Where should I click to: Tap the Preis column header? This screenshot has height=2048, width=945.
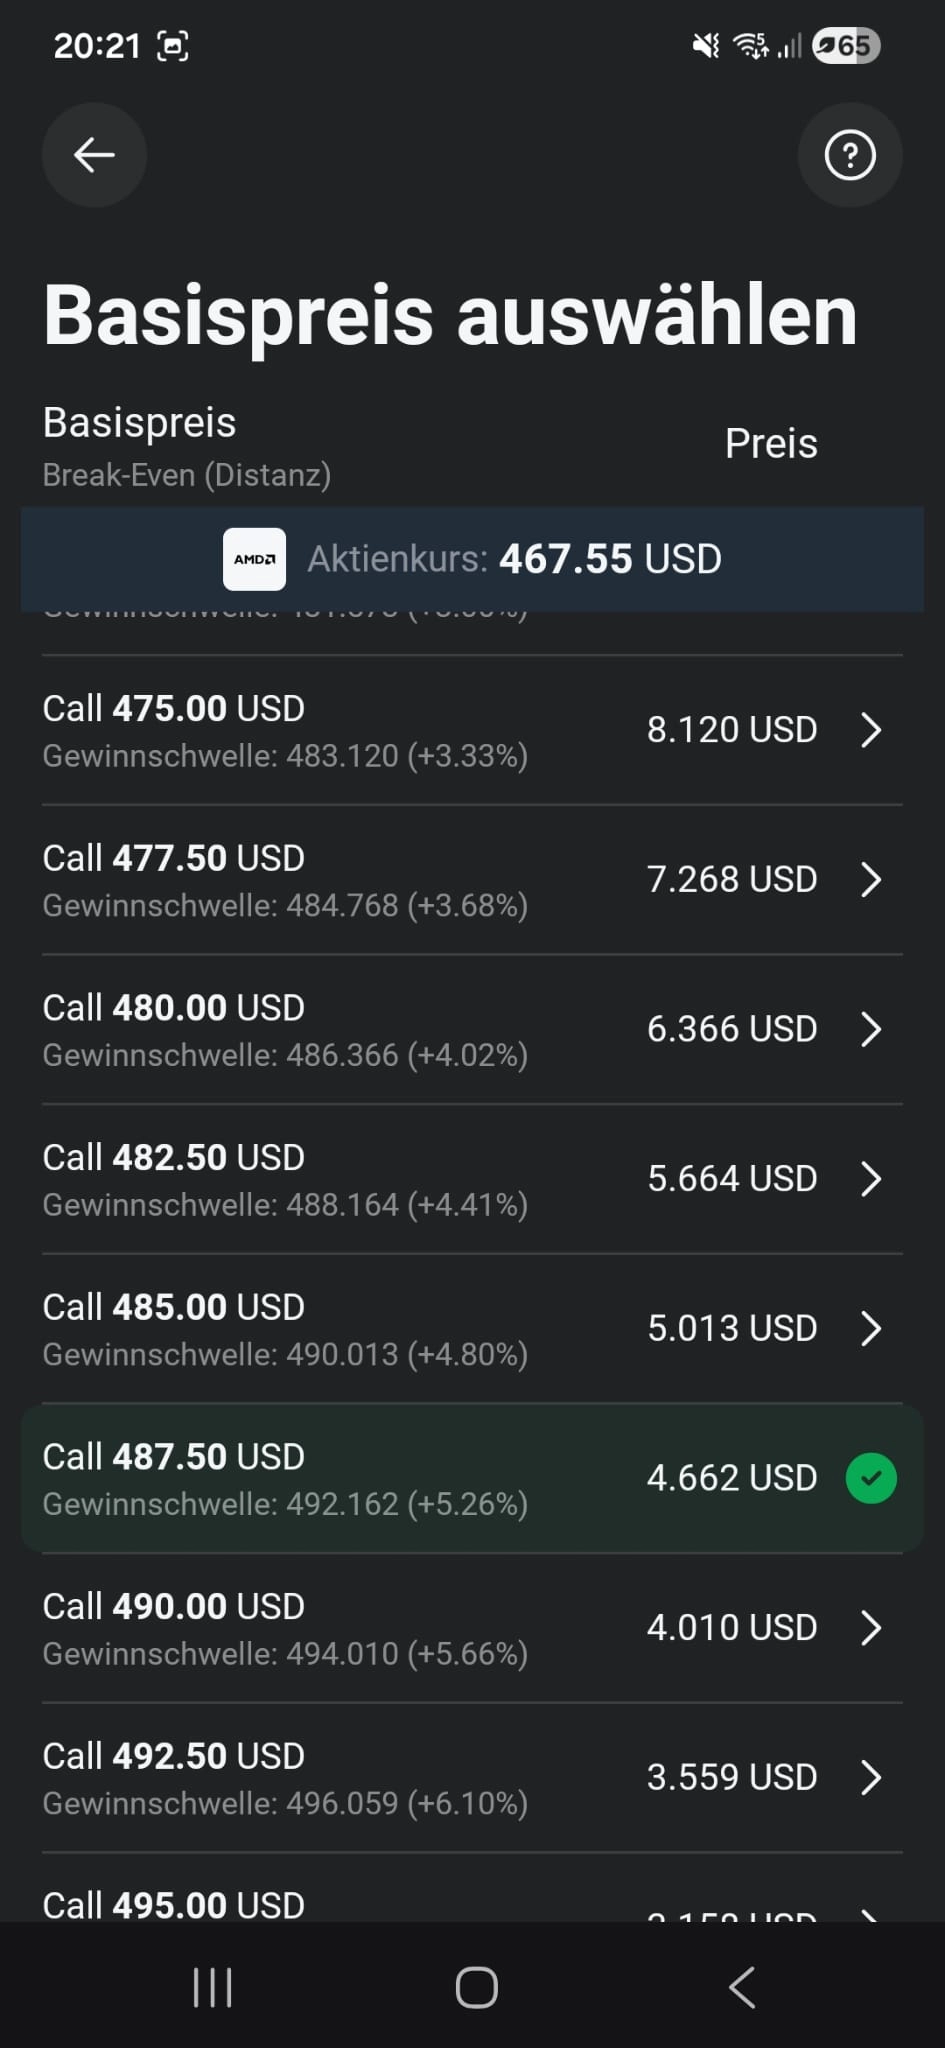(x=771, y=443)
